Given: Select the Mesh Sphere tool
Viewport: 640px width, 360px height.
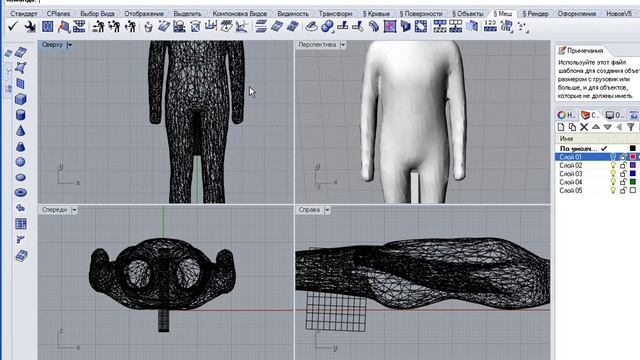Looking at the screenshot, I should (20, 162).
